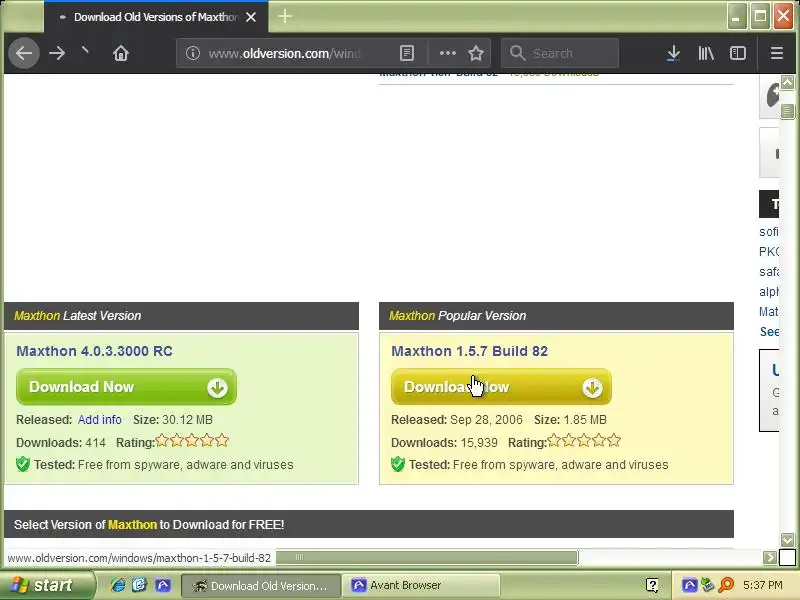This screenshot has width=800, height=600.
Task: Open the Library bookshelf icon
Action: (706, 53)
